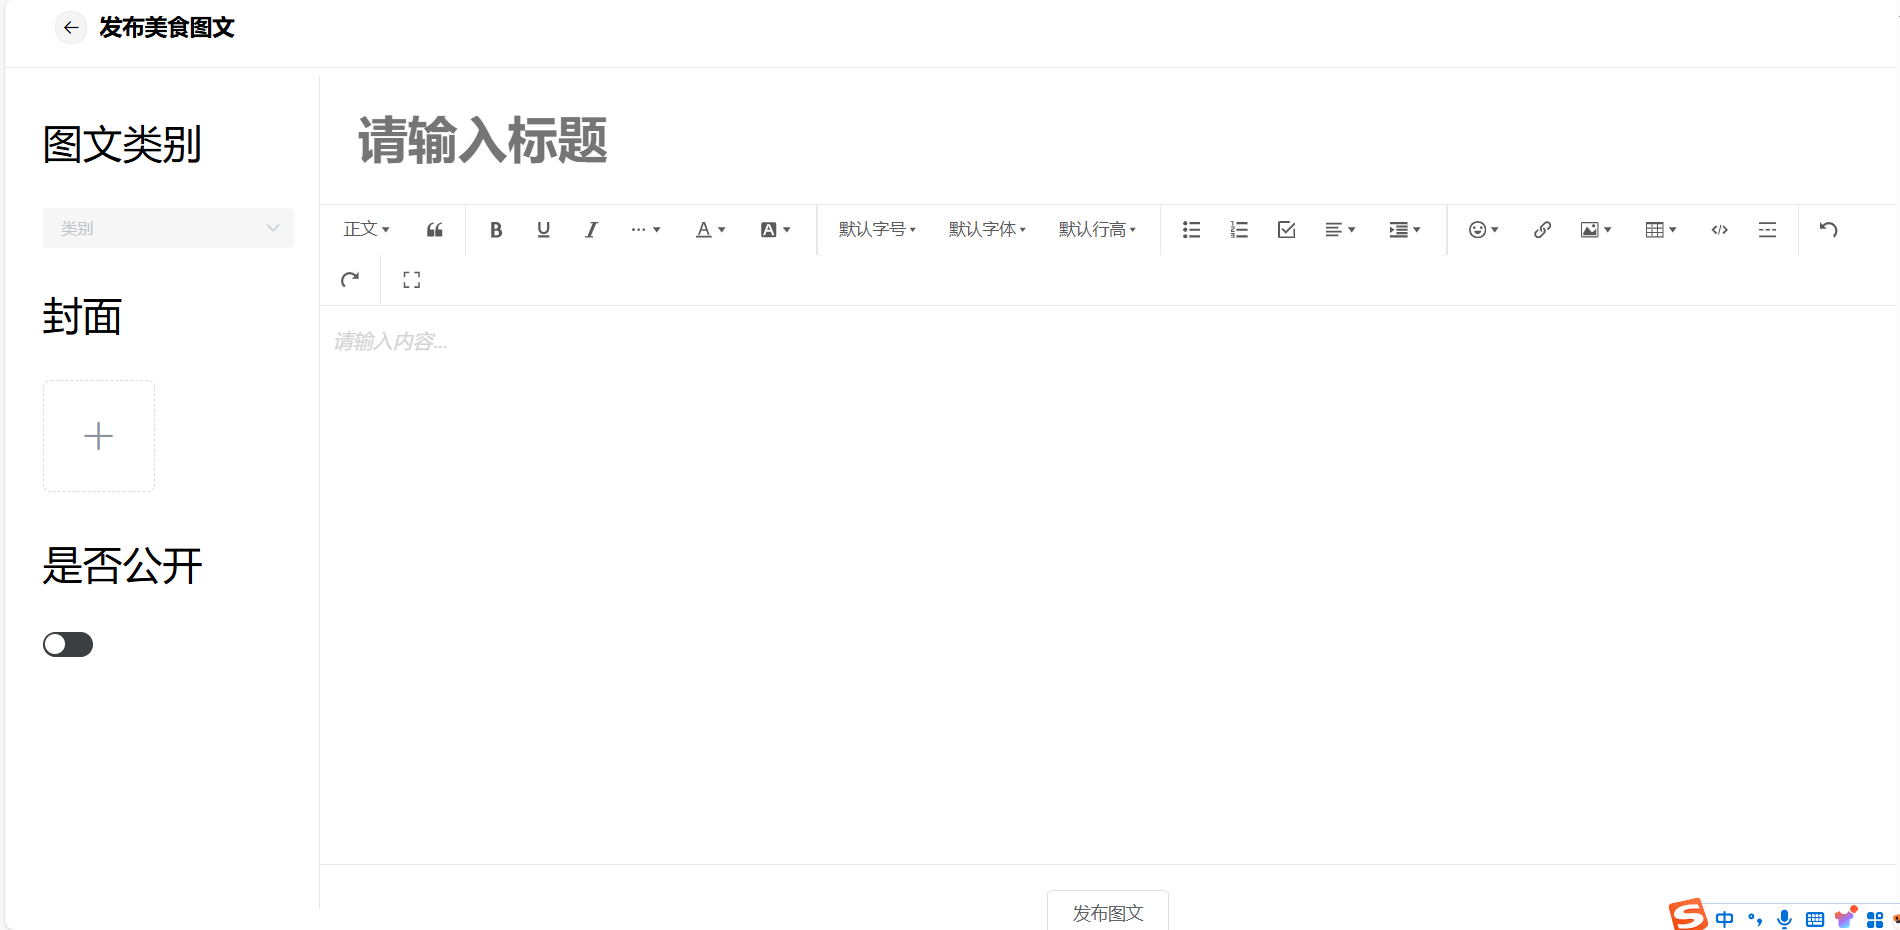The image size is (1900, 930).
Task: Toggle underline formatting
Action: click(544, 230)
